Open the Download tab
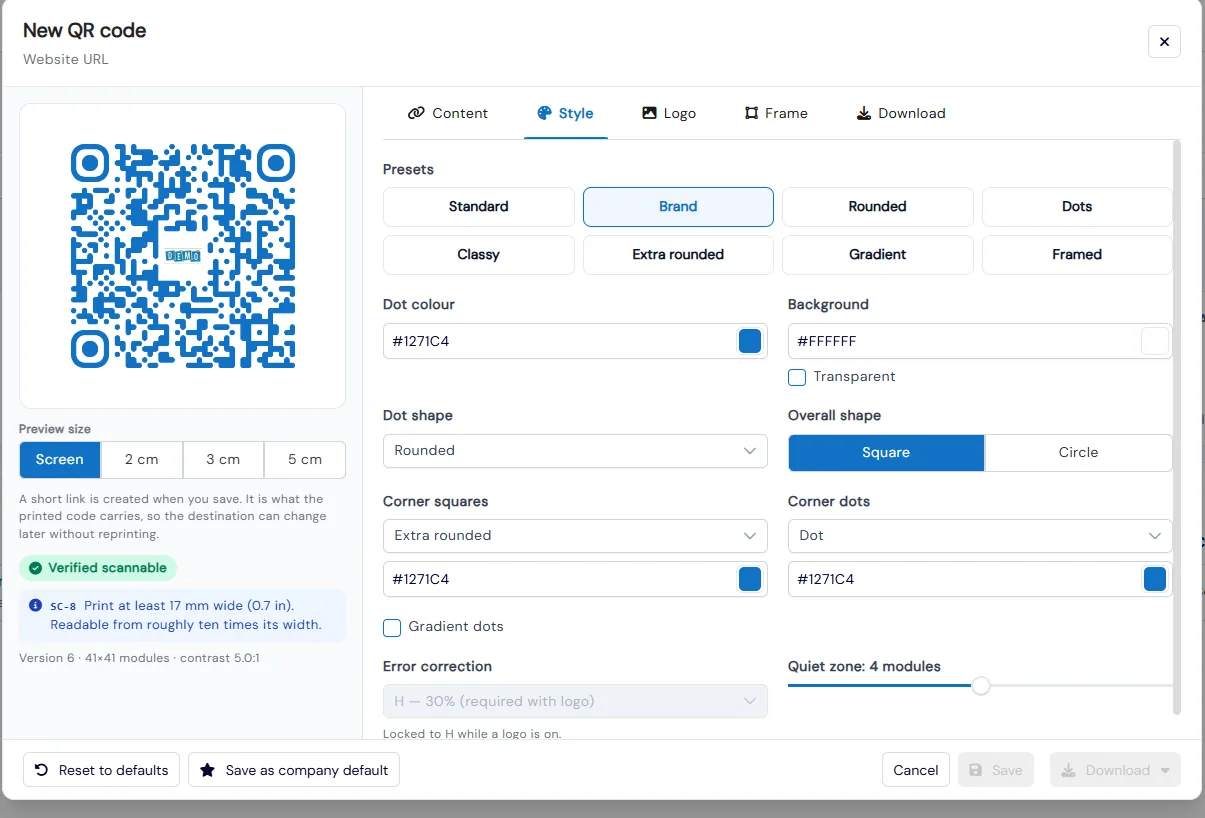 point(901,113)
